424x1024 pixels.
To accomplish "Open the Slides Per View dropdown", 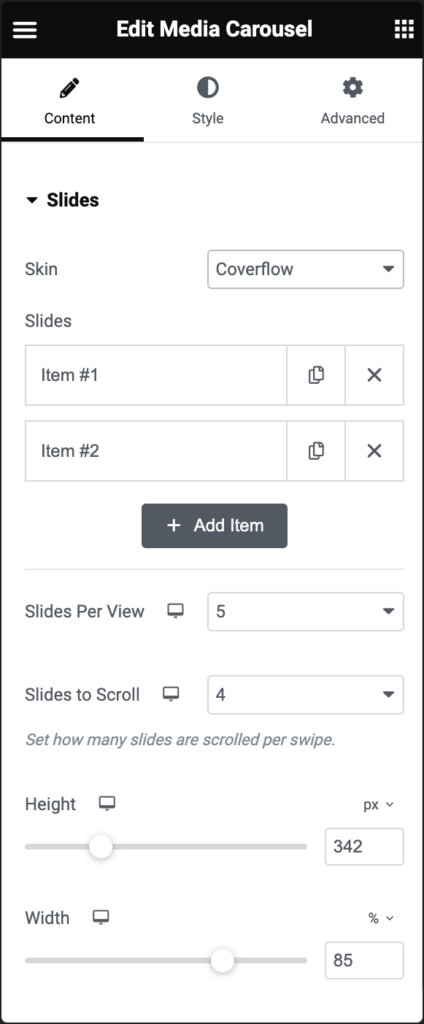I will coord(306,611).
